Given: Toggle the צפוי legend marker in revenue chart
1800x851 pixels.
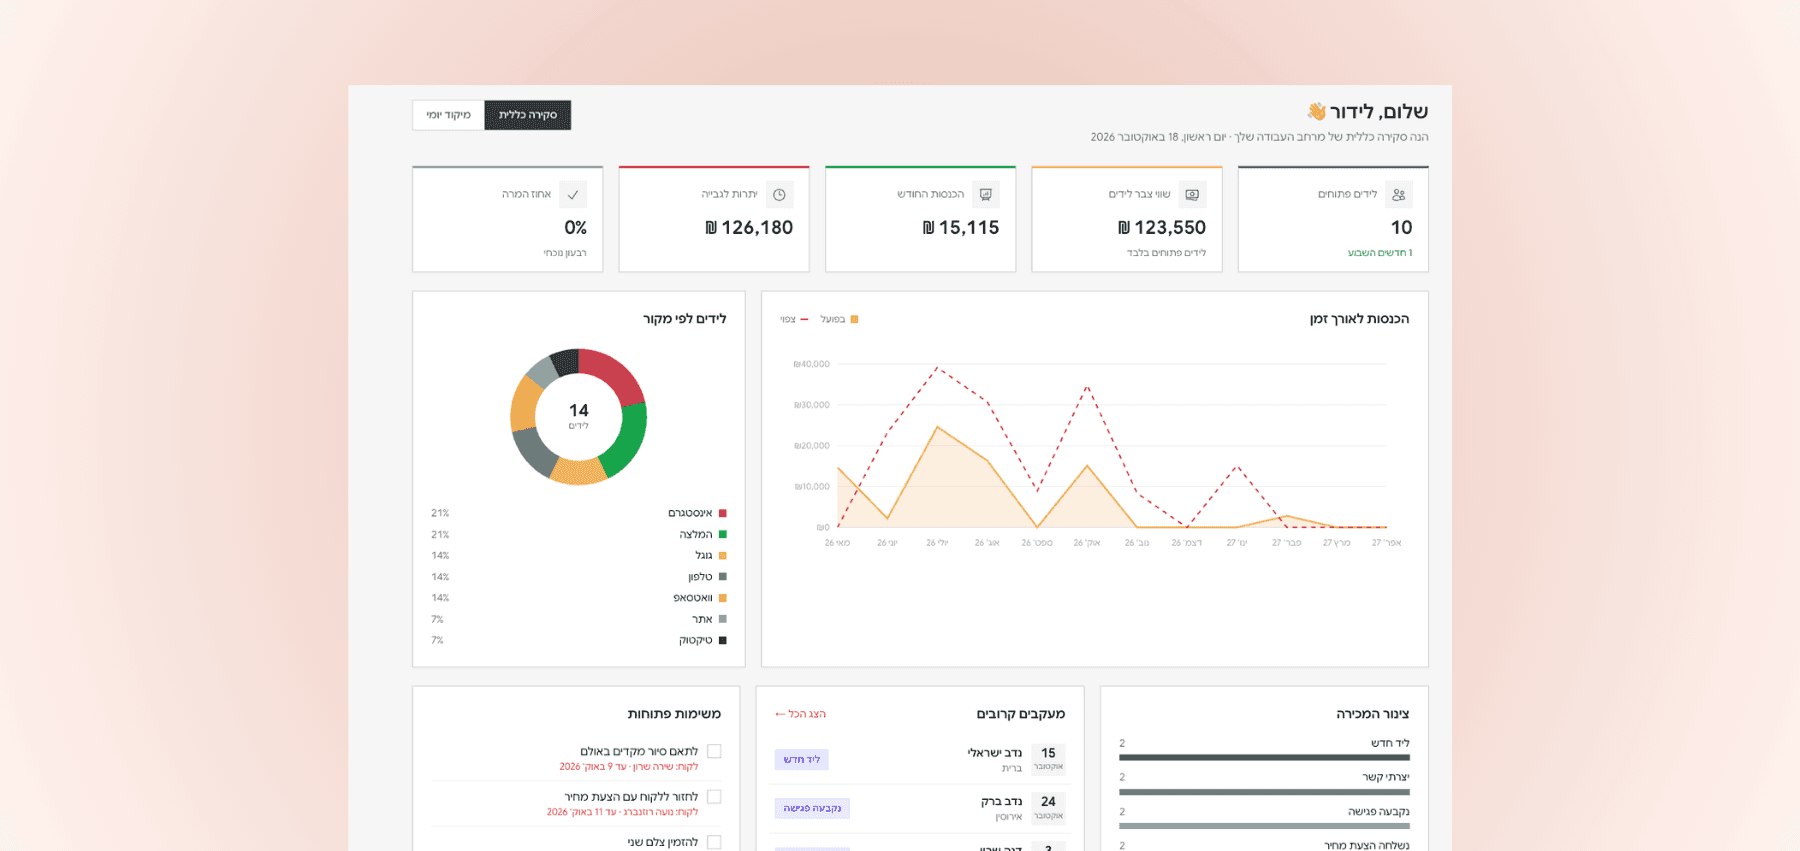Looking at the screenshot, I should click(x=804, y=320).
